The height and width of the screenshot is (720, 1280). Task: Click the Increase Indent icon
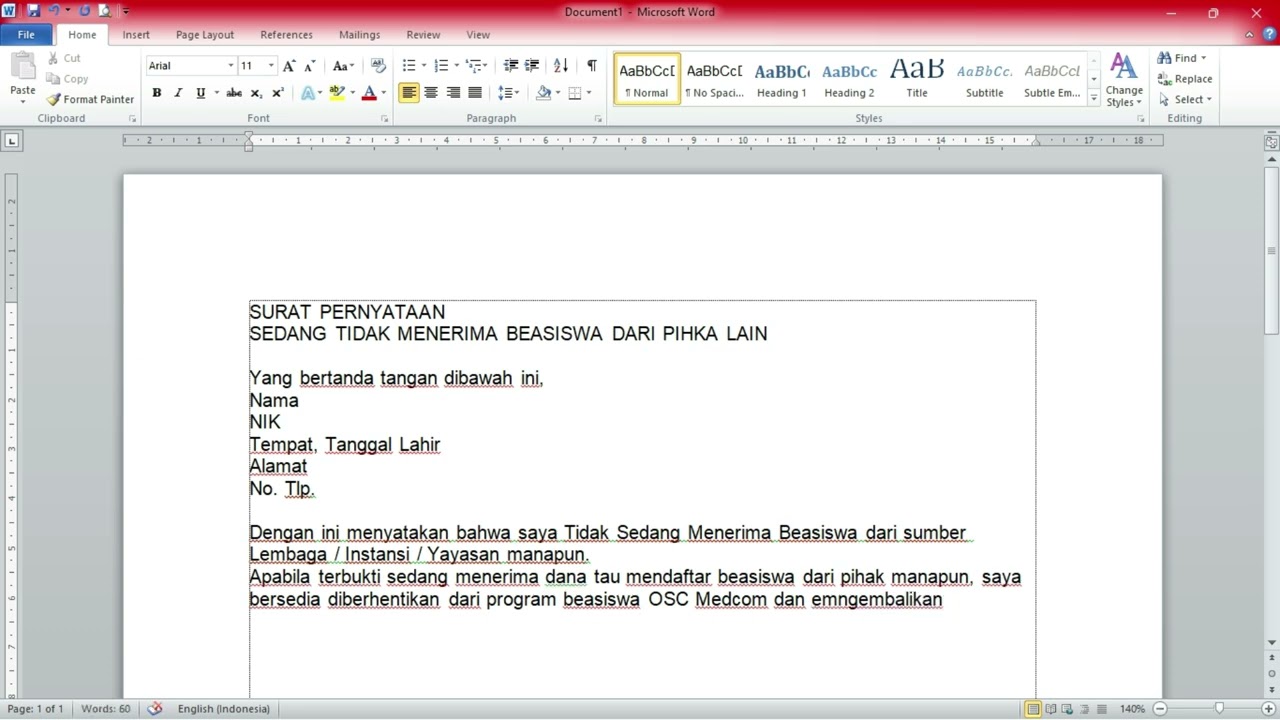(x=532, y=66)
